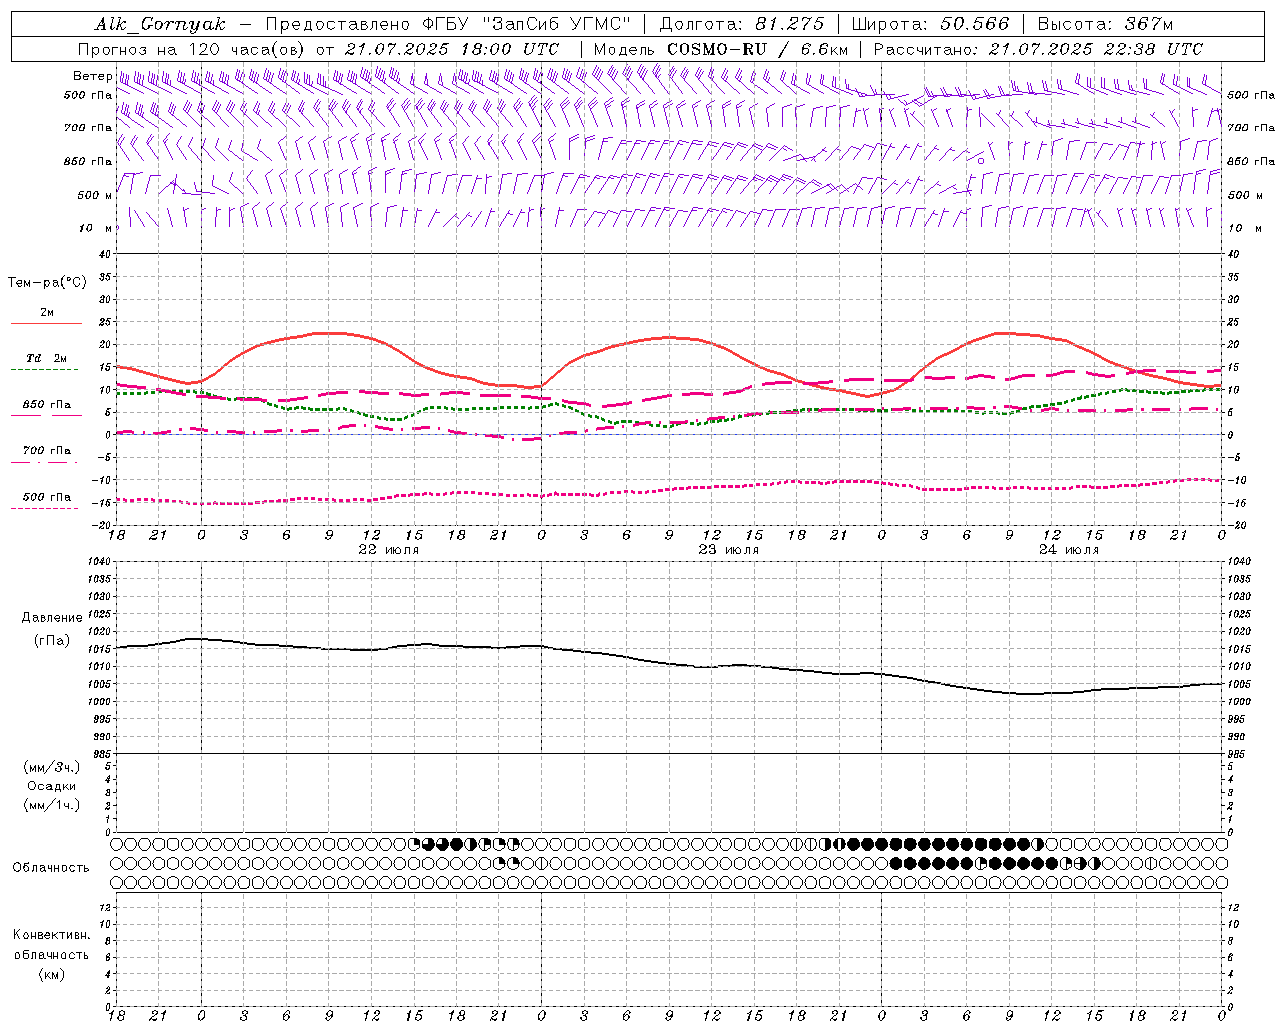Select forecast start text 21.07.2025 18:00 UTC

coord(452,49)
